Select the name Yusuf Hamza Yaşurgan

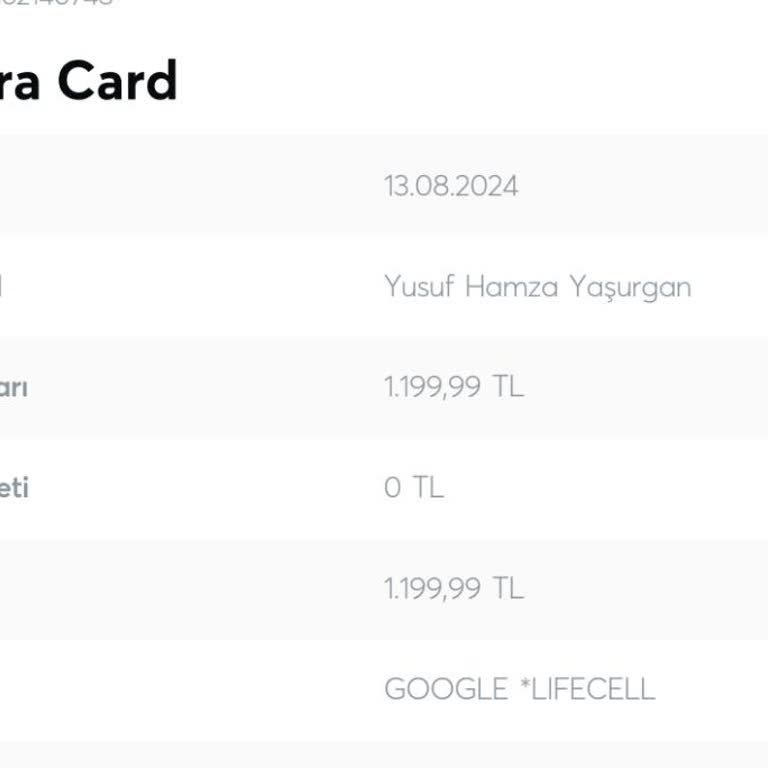pos(537,287)
